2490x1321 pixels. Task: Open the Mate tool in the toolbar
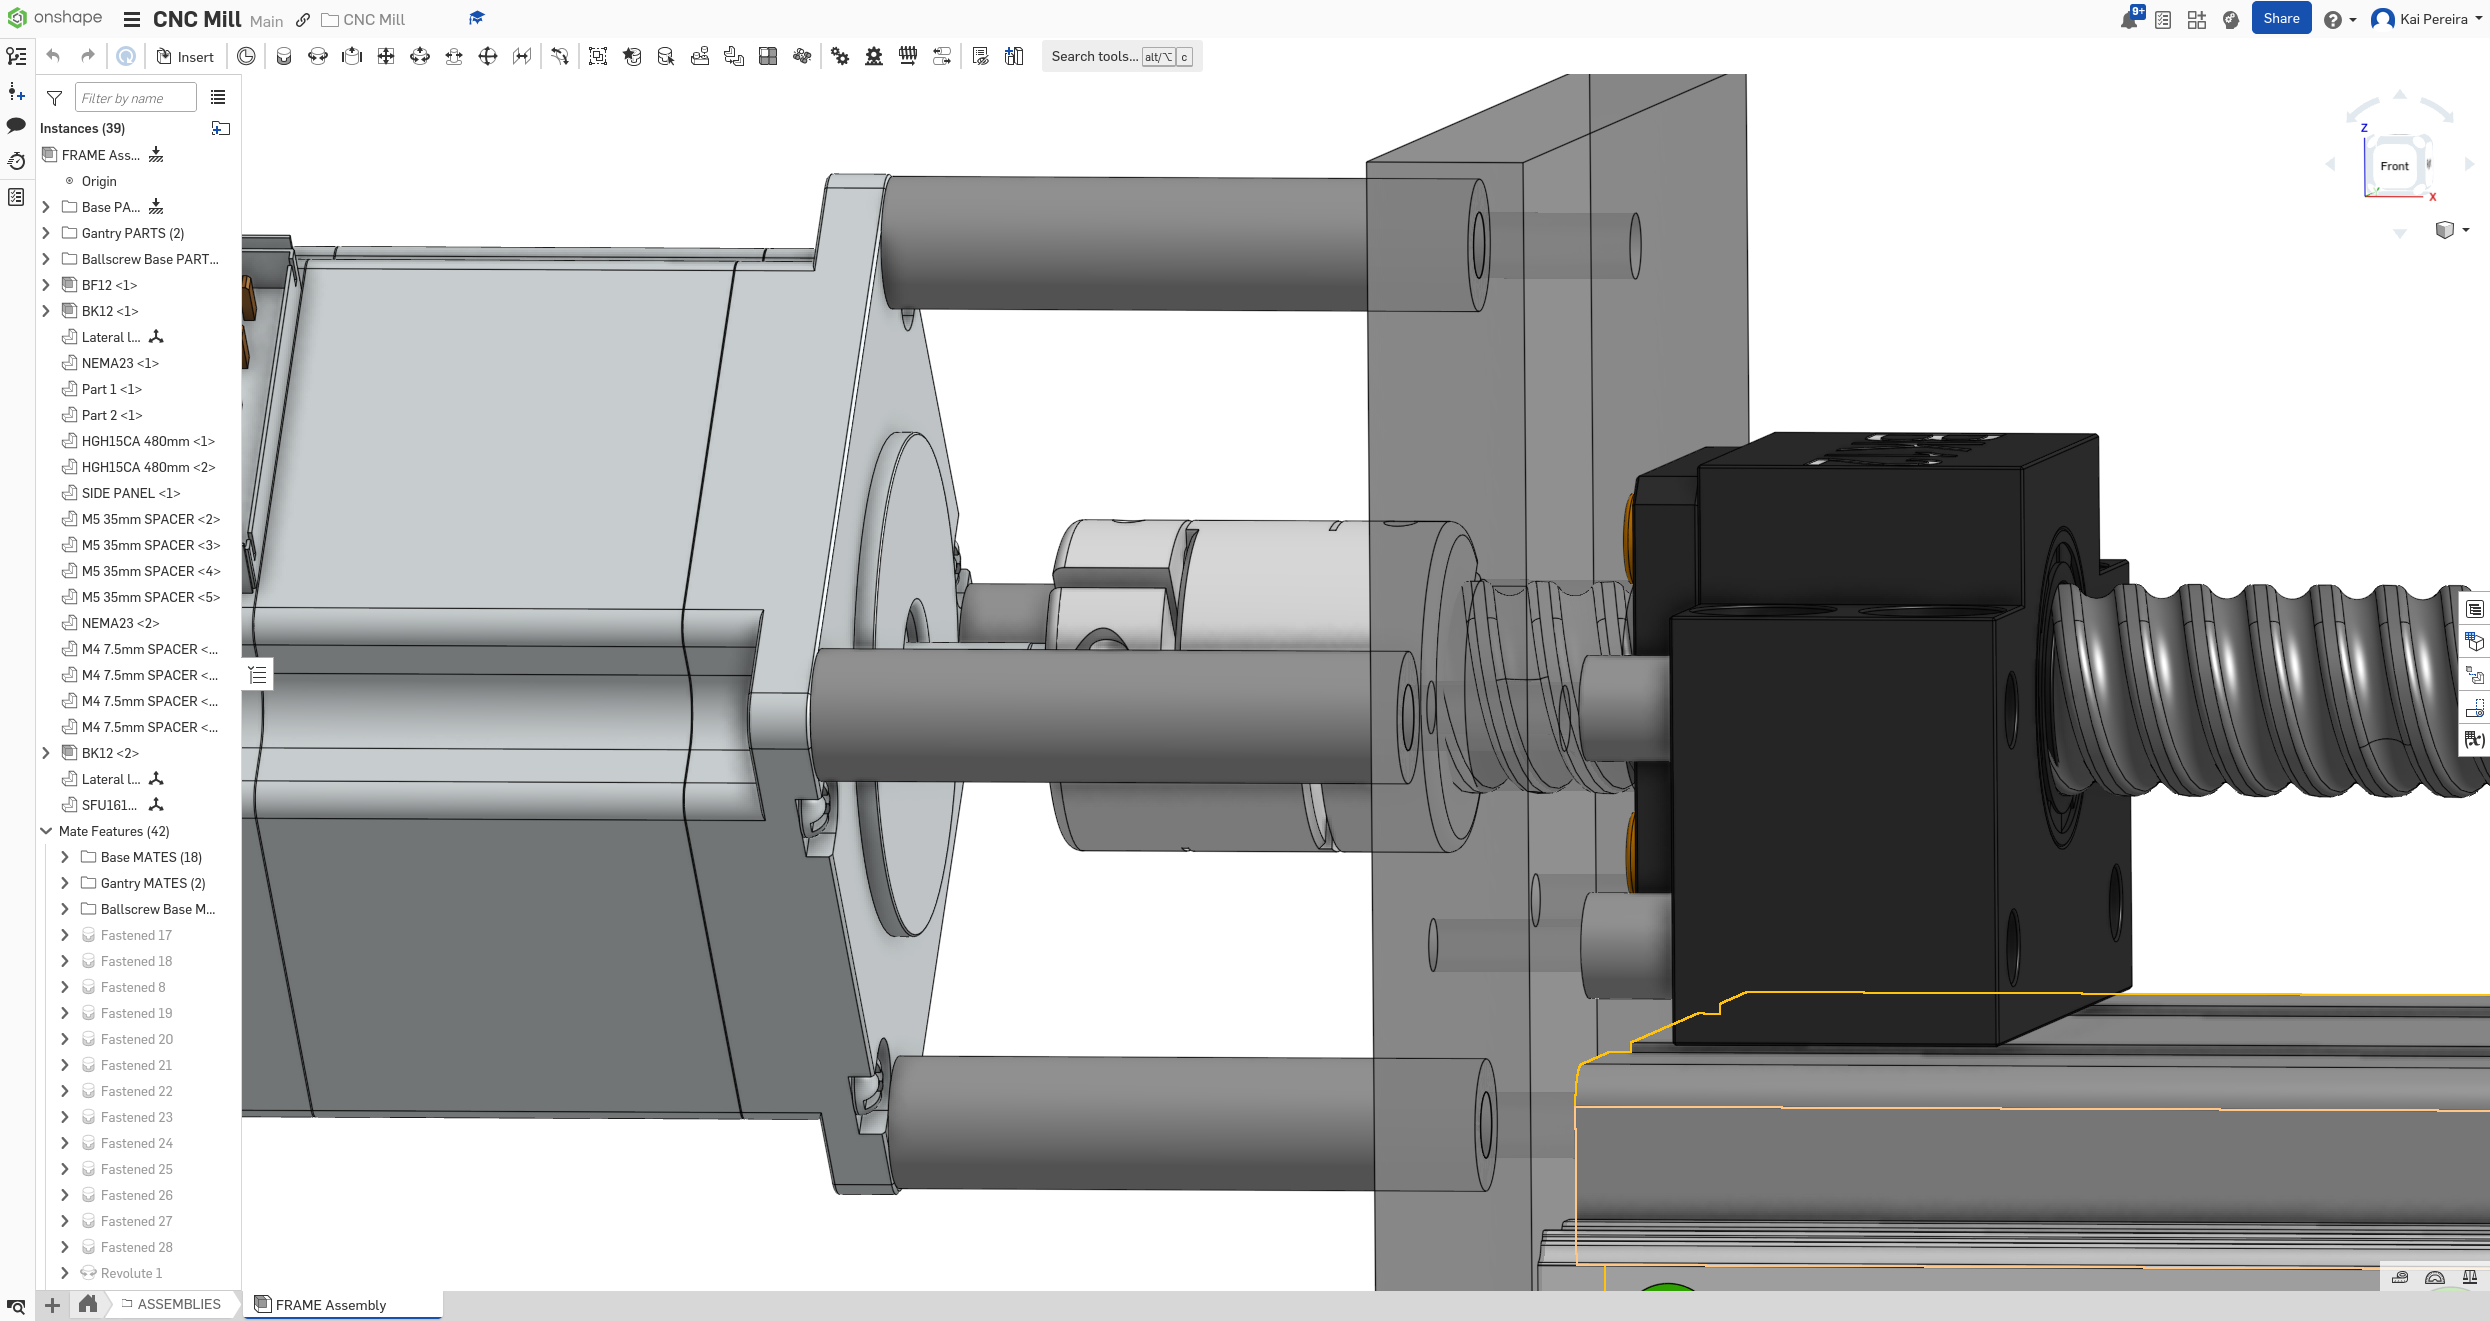[x=284, y=56]
